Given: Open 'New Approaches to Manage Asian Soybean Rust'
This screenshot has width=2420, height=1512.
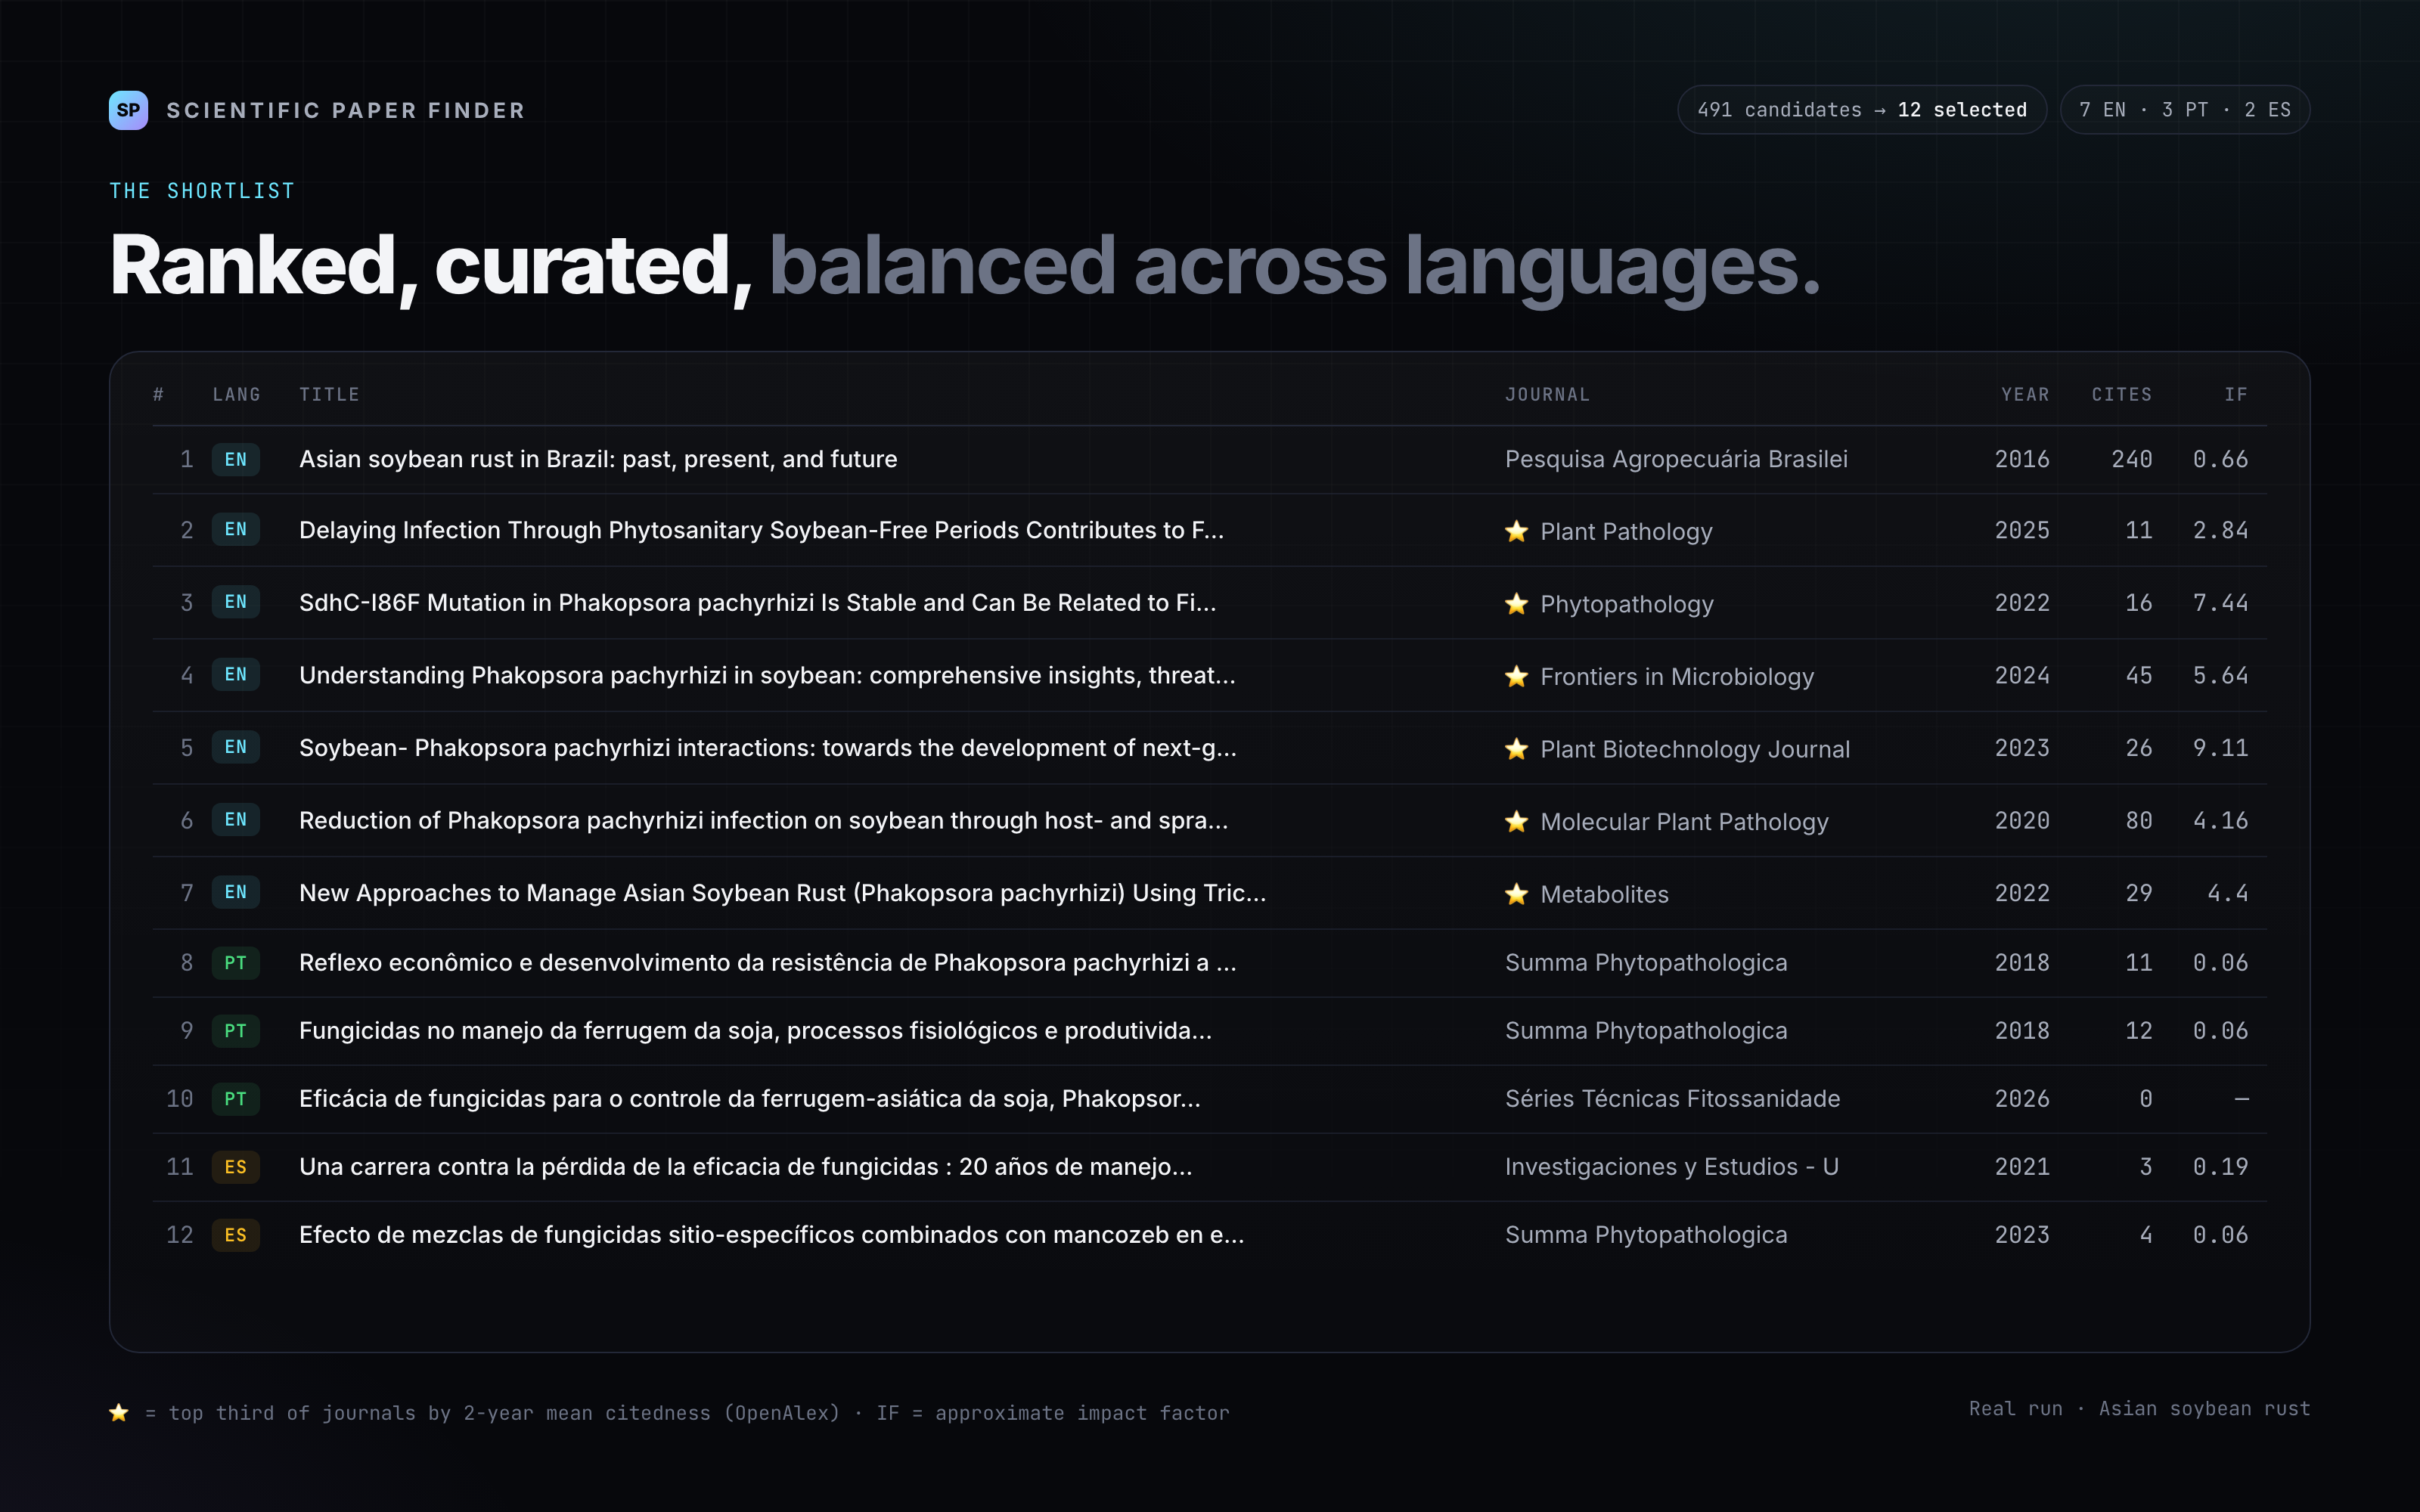Looking at the screenshot, I should point(782,893).
